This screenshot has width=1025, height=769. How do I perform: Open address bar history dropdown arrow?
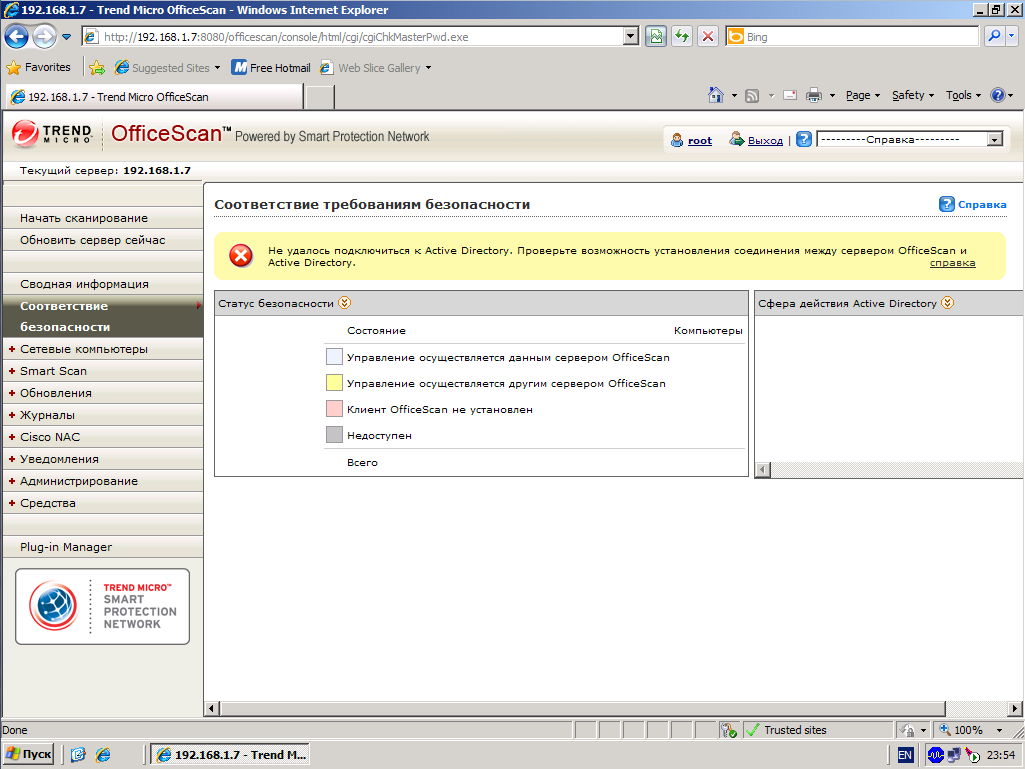coord(631,37)
